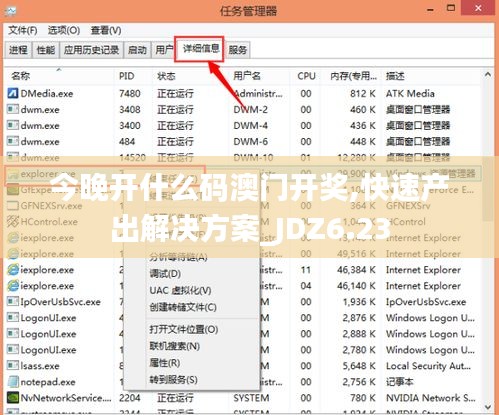Click the ATK Media description
The image size is (499, 415).
click(410, 94)
